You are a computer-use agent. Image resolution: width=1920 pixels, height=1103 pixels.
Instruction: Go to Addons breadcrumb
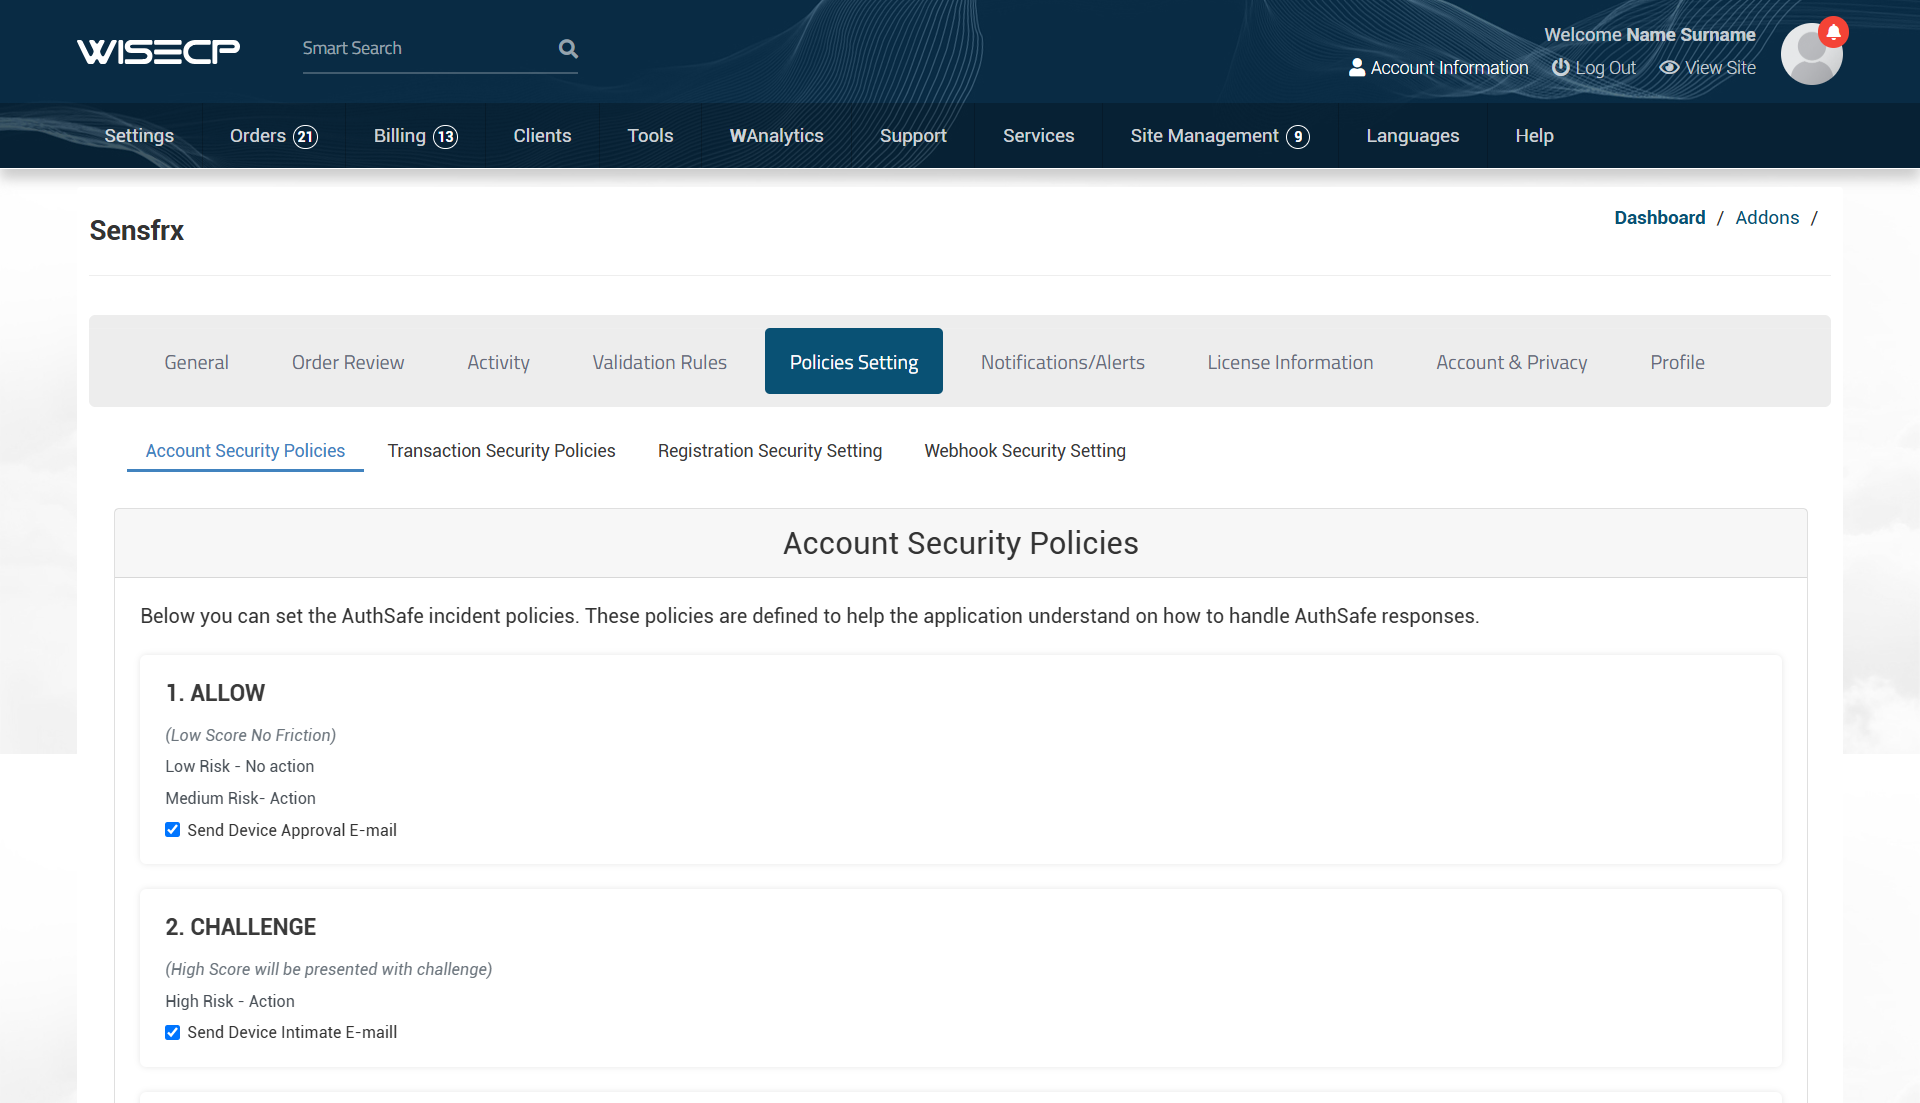[1767, 218]
